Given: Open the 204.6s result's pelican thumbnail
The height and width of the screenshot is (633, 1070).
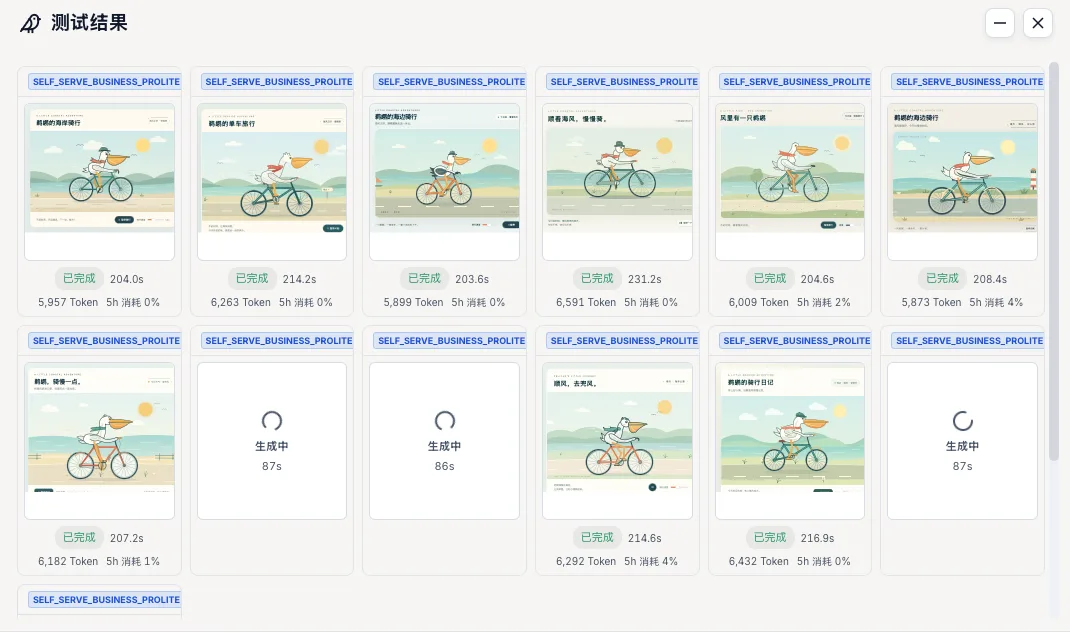Looking at the screenshot, I should (x=790, y=181).
